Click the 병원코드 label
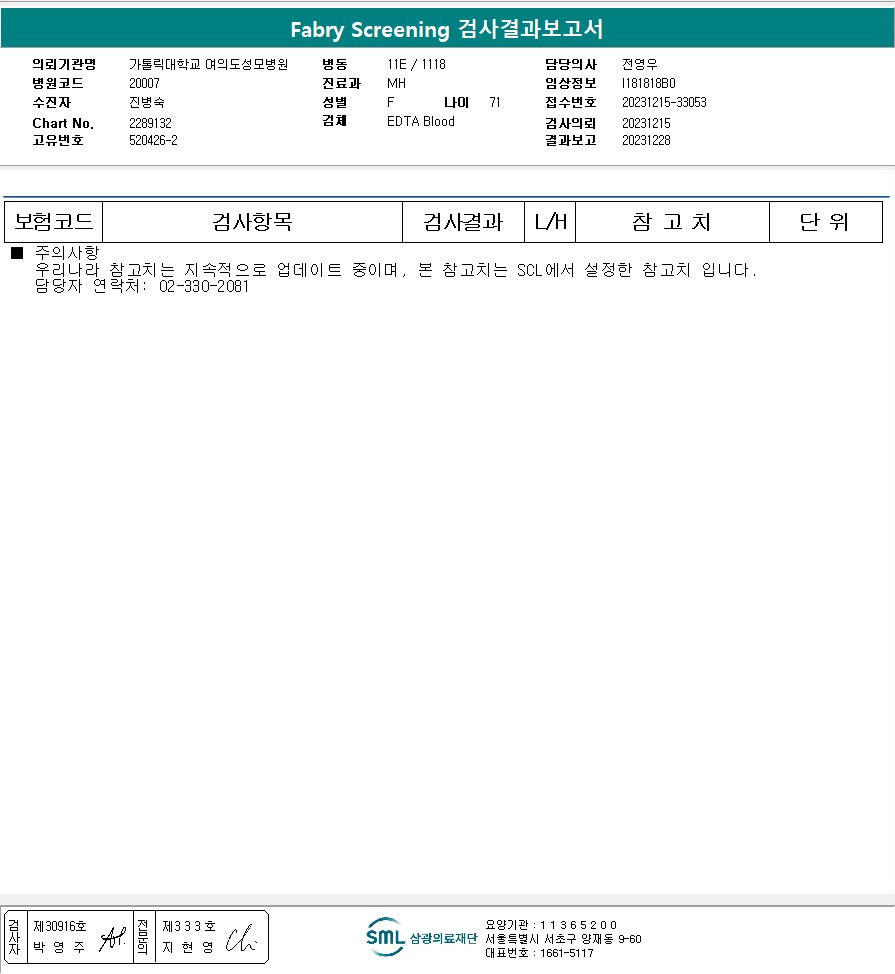The width and height of the screenshot is (895, 974). pyautogui.click(x=58, y=83)
